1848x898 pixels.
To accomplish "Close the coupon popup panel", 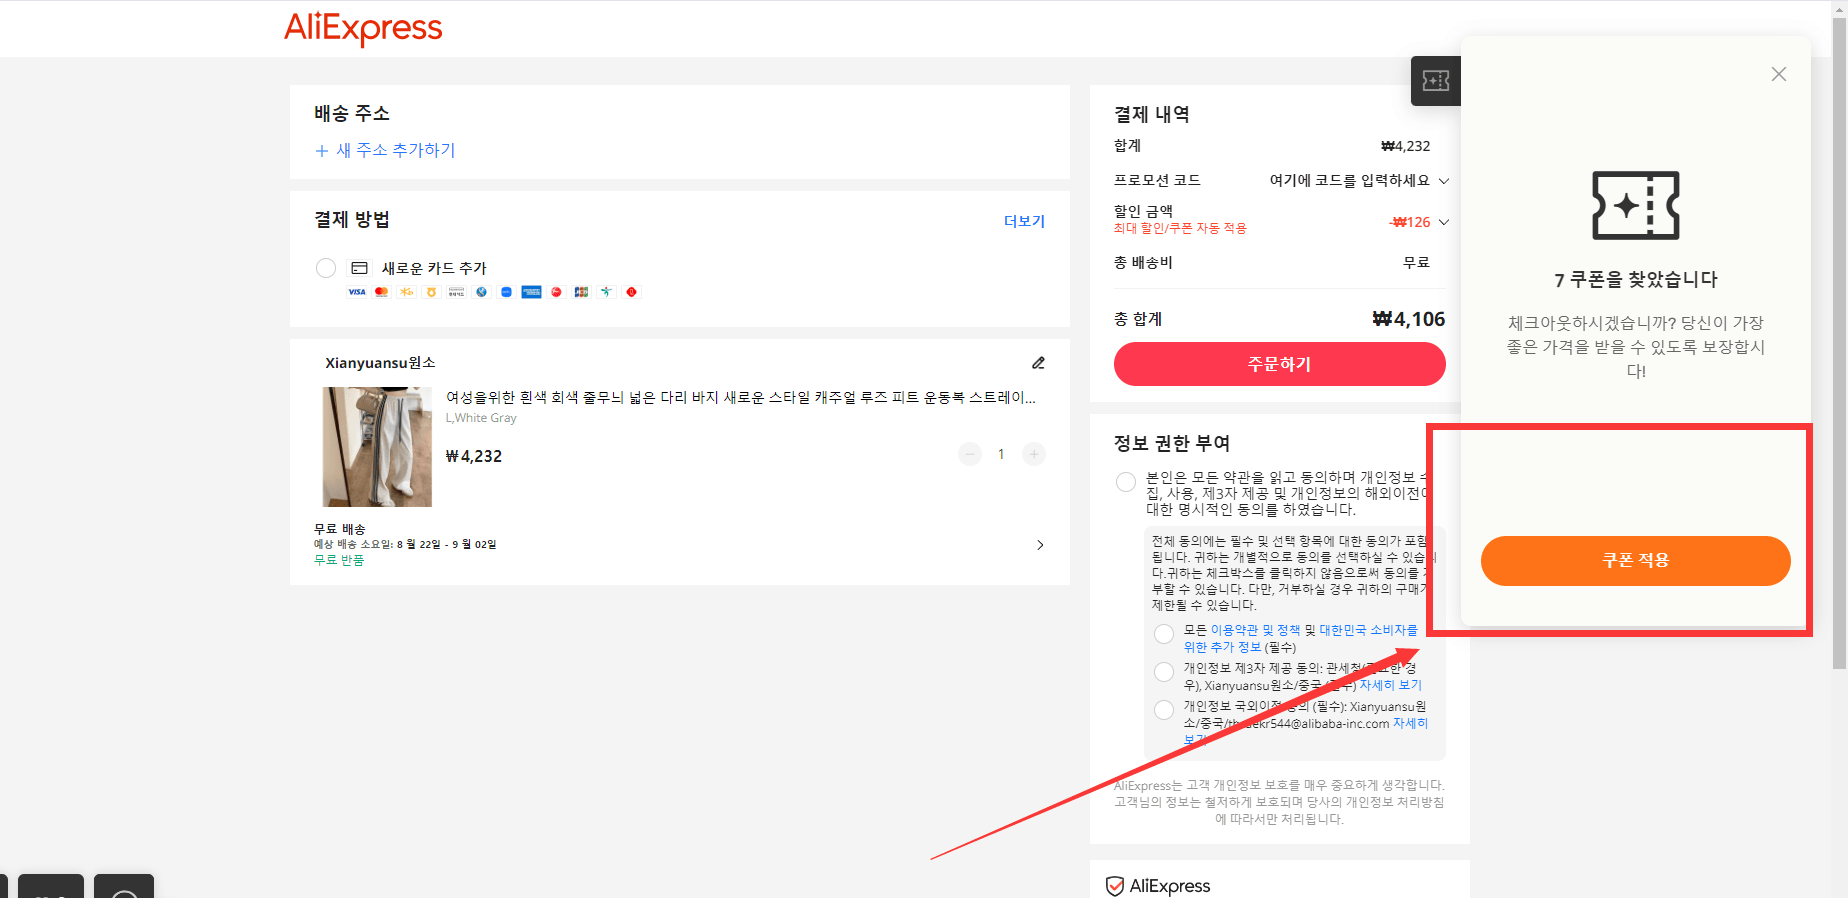I will click(1779, 74).
